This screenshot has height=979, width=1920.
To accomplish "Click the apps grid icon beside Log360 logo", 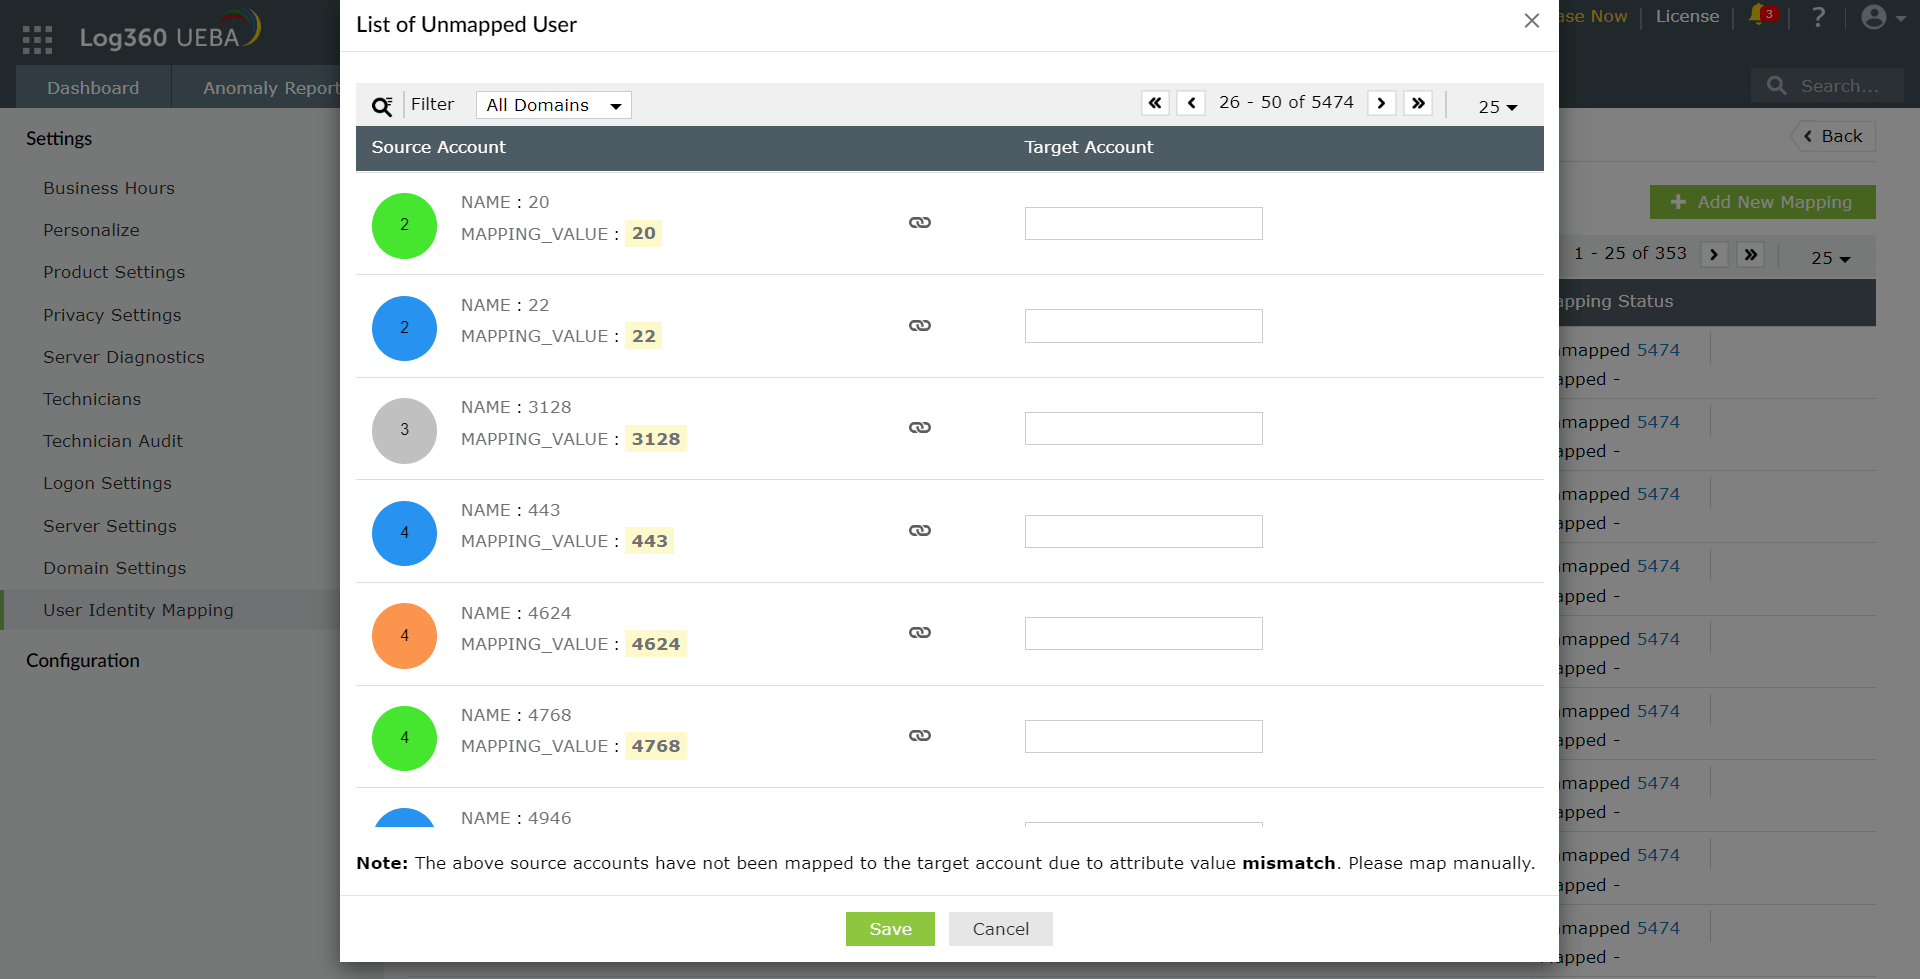I will point(36,38).
